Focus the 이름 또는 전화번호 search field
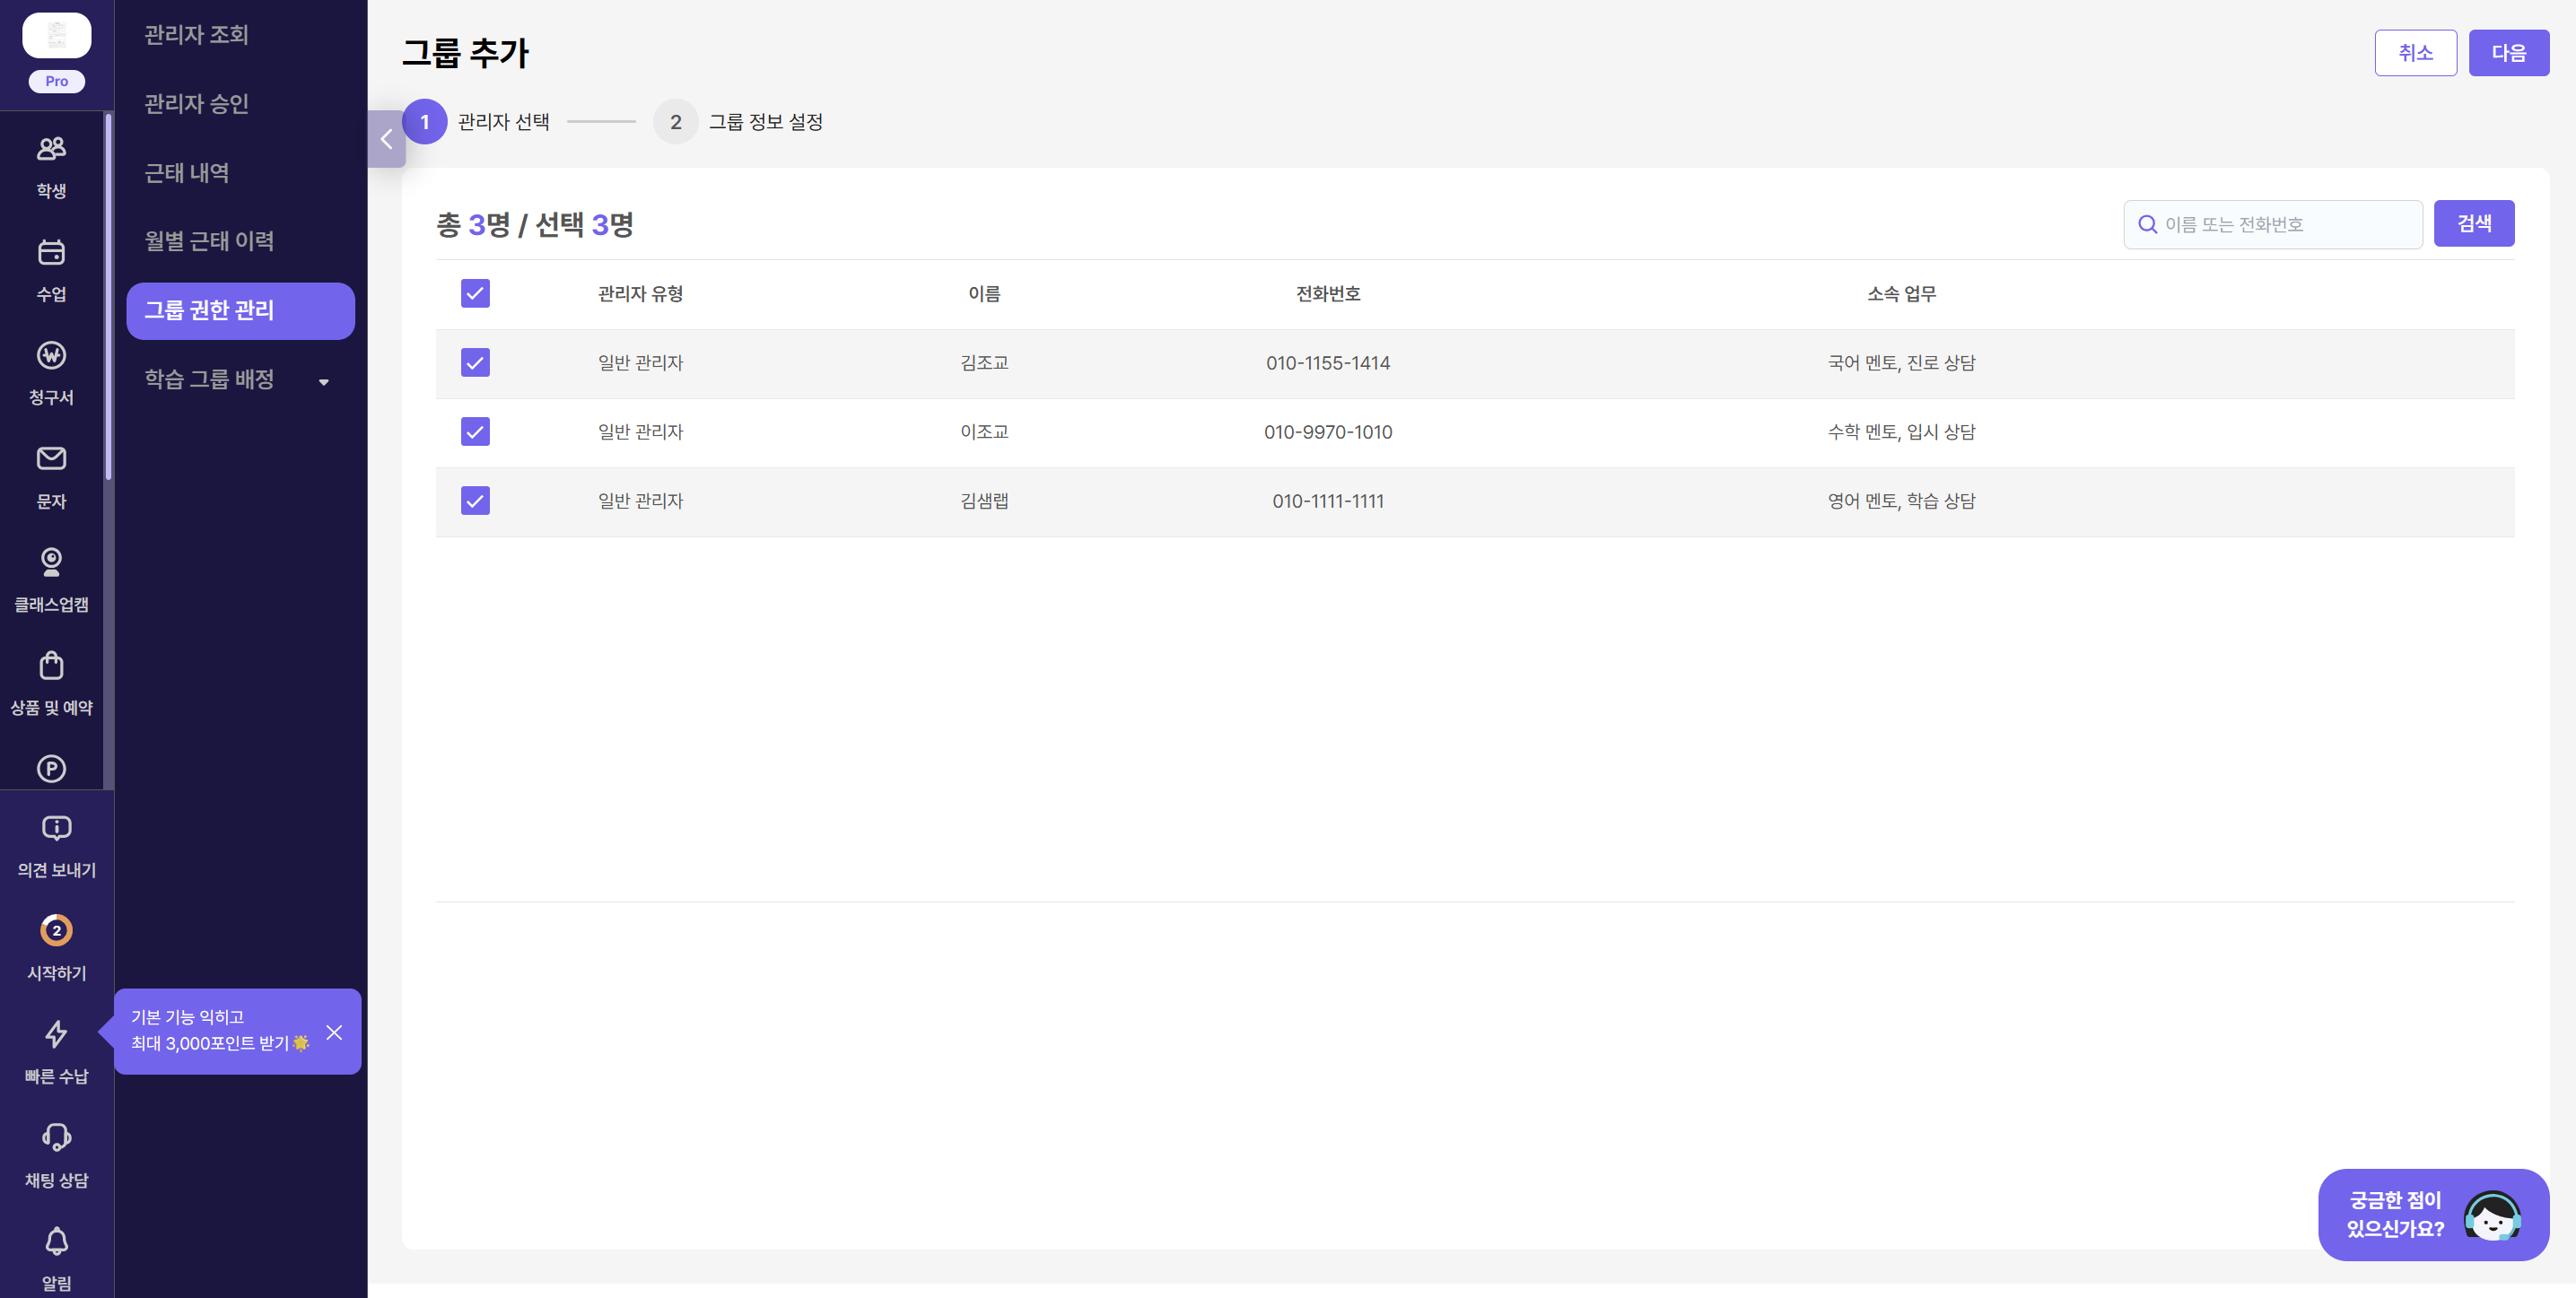This screenshot has width=2576, height=1298. click(2273, 224)
